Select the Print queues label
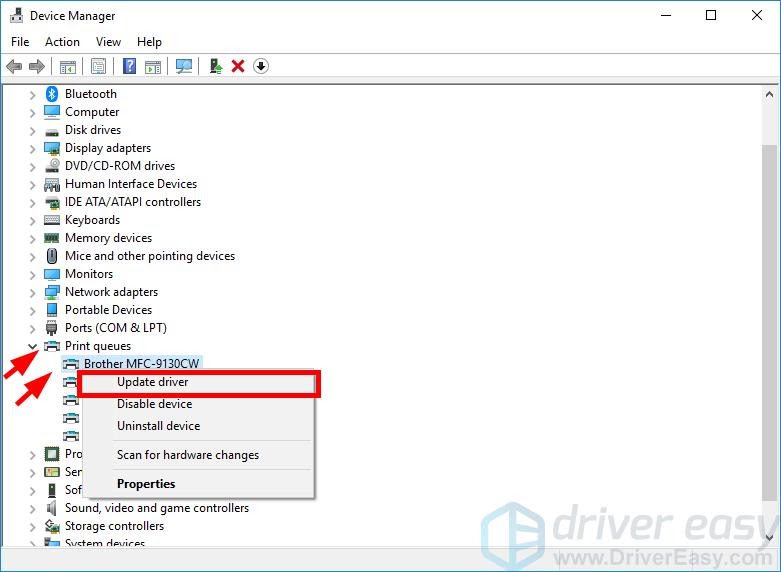 click(x=98, y=346)
